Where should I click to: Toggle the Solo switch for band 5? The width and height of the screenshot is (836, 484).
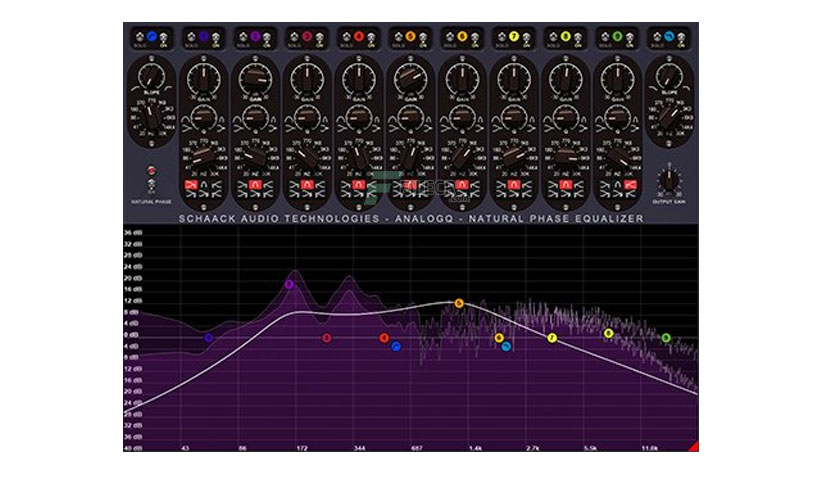coord(399,37)
